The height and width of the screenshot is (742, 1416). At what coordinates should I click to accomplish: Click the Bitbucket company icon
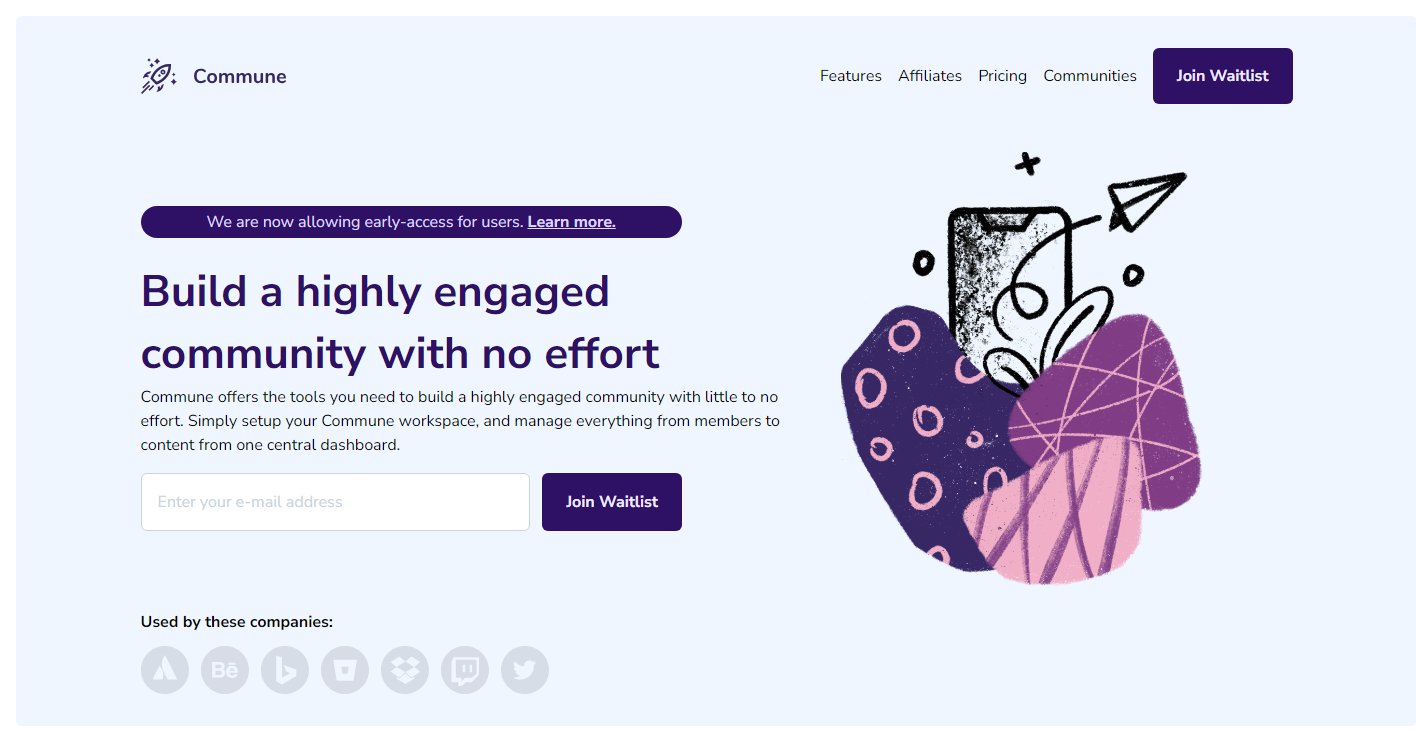point(345,670)
